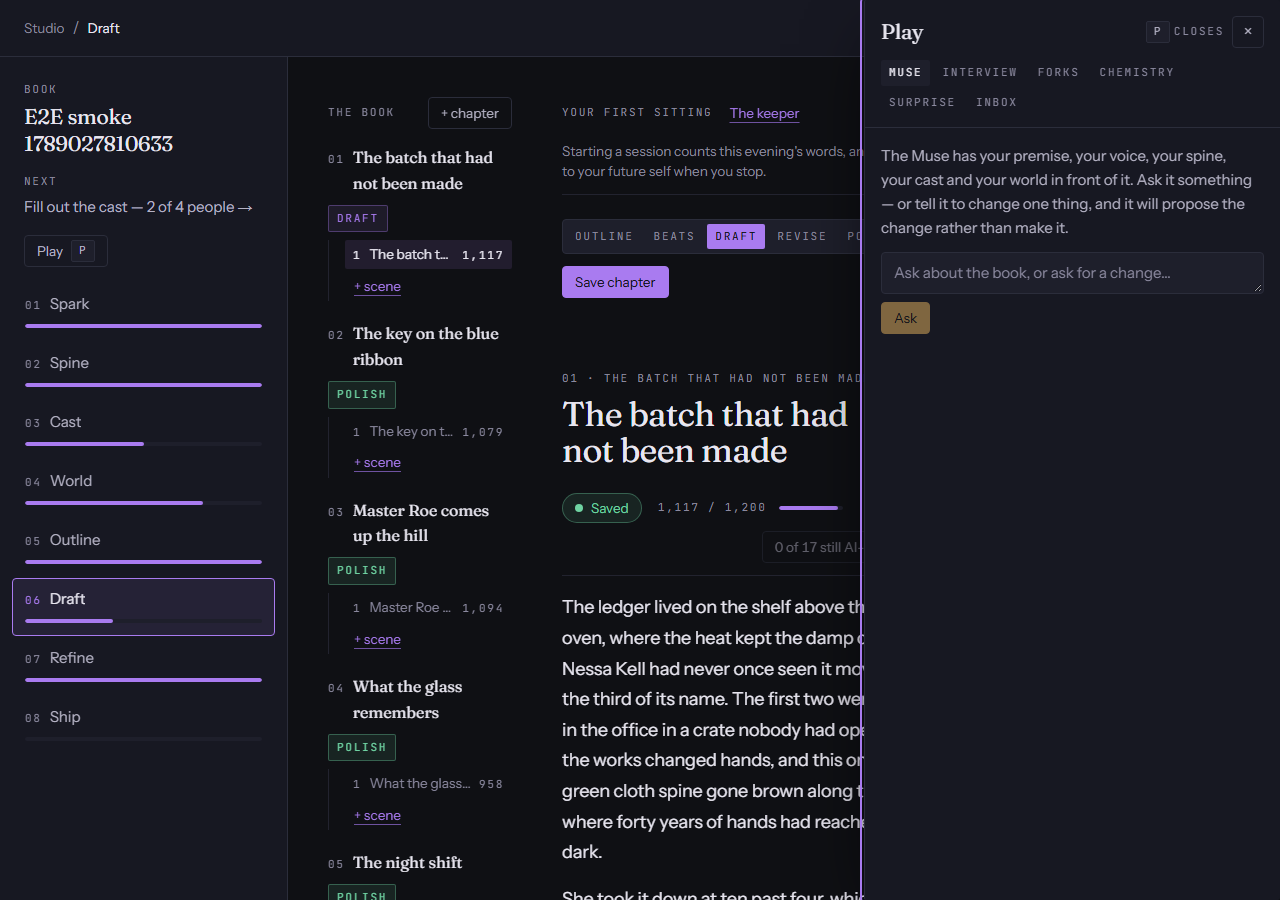Add a scene under chapter 04
1280x900 pixels.
point(377,816)
